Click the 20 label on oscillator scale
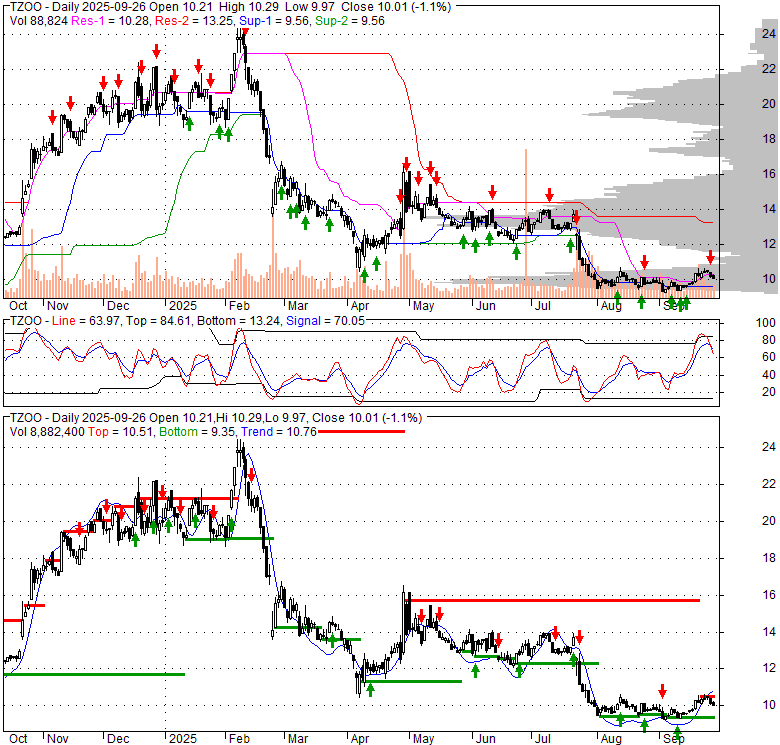This screenshot has height=745, width=780. [x=769, y=392]
